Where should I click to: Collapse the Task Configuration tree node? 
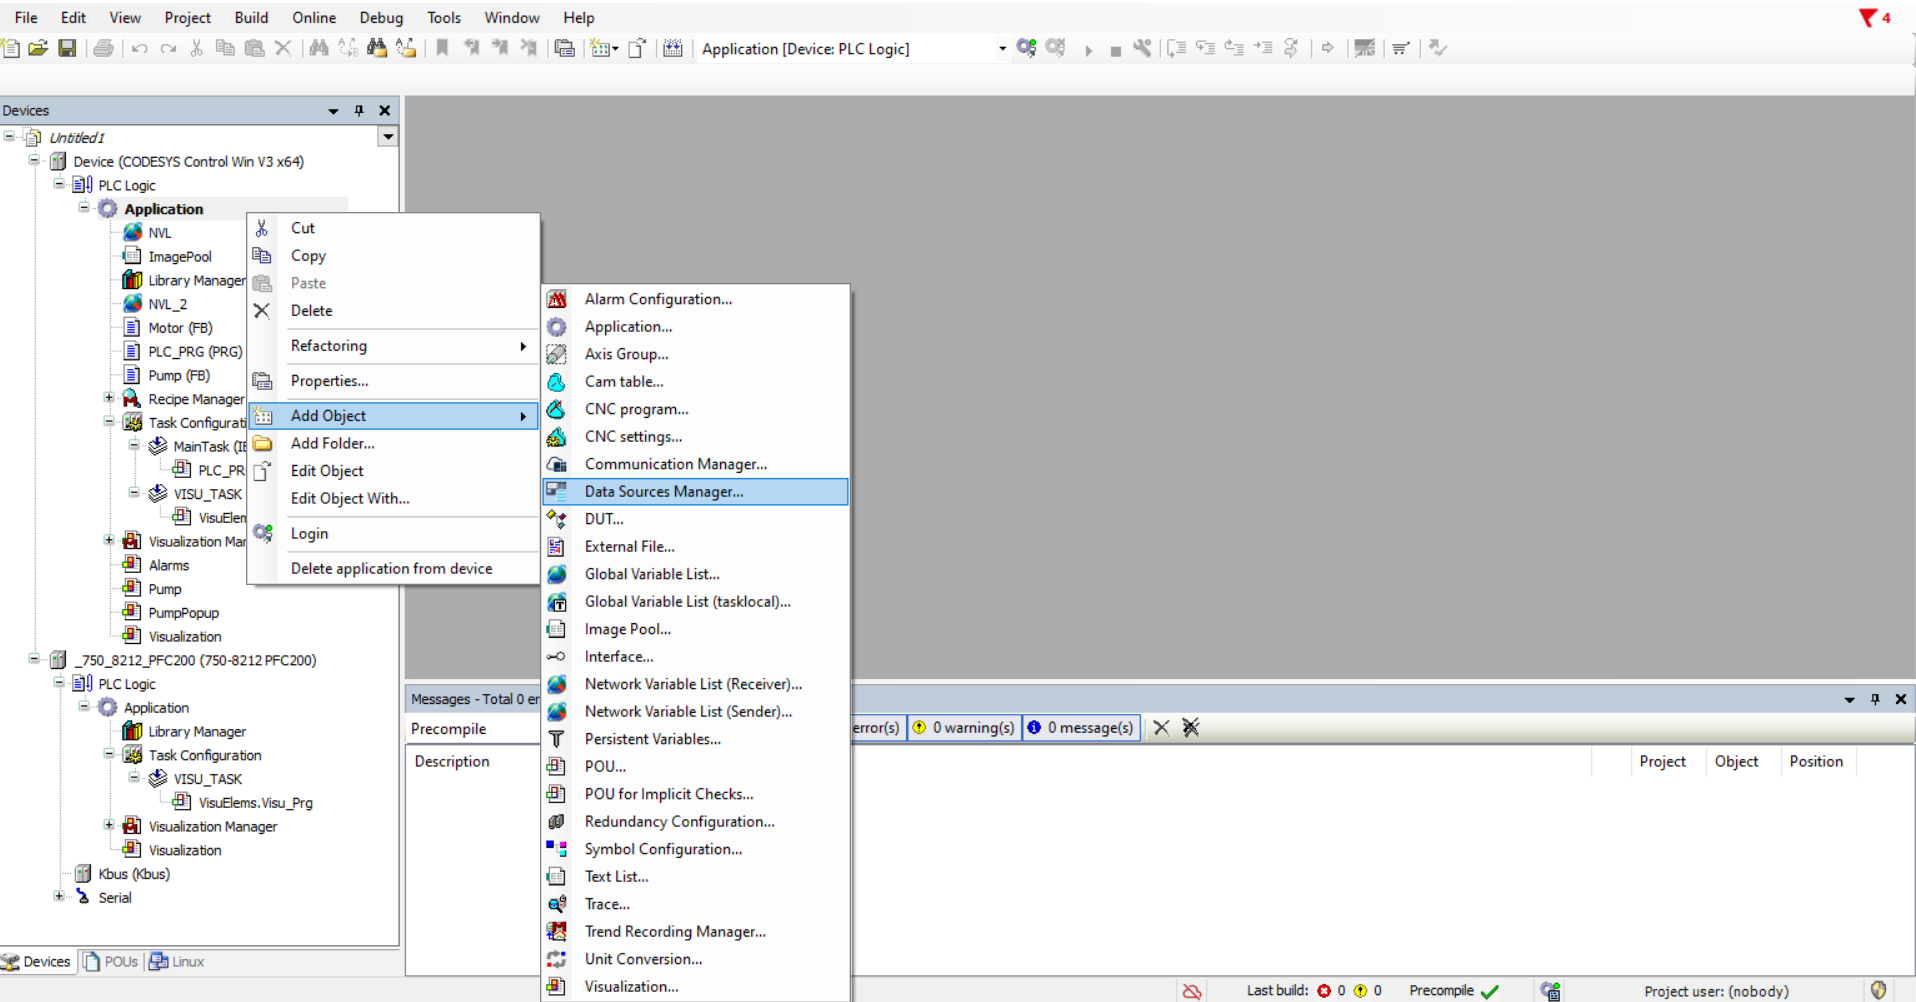click(109, 421)
